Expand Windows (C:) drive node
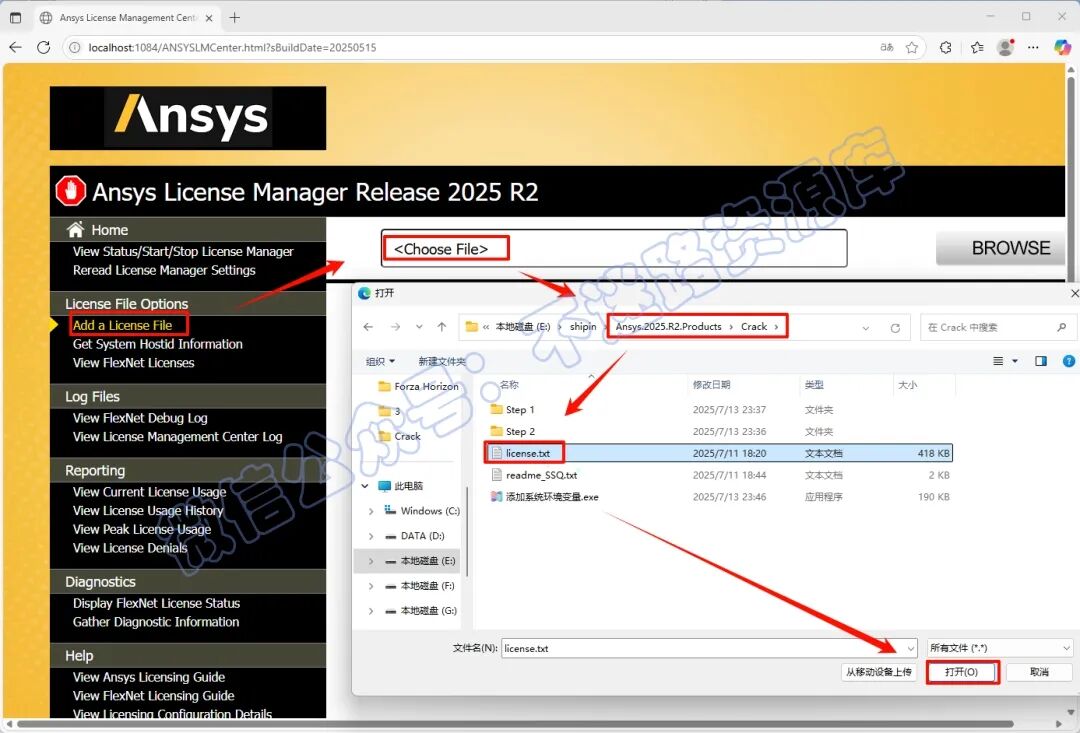The width and height of the screenshot is (1080, 733). pyautogui.click(x=371, y=511)
